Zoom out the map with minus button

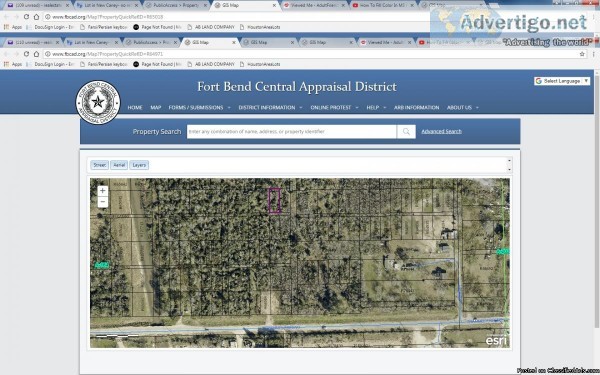(x=103, y=202)
